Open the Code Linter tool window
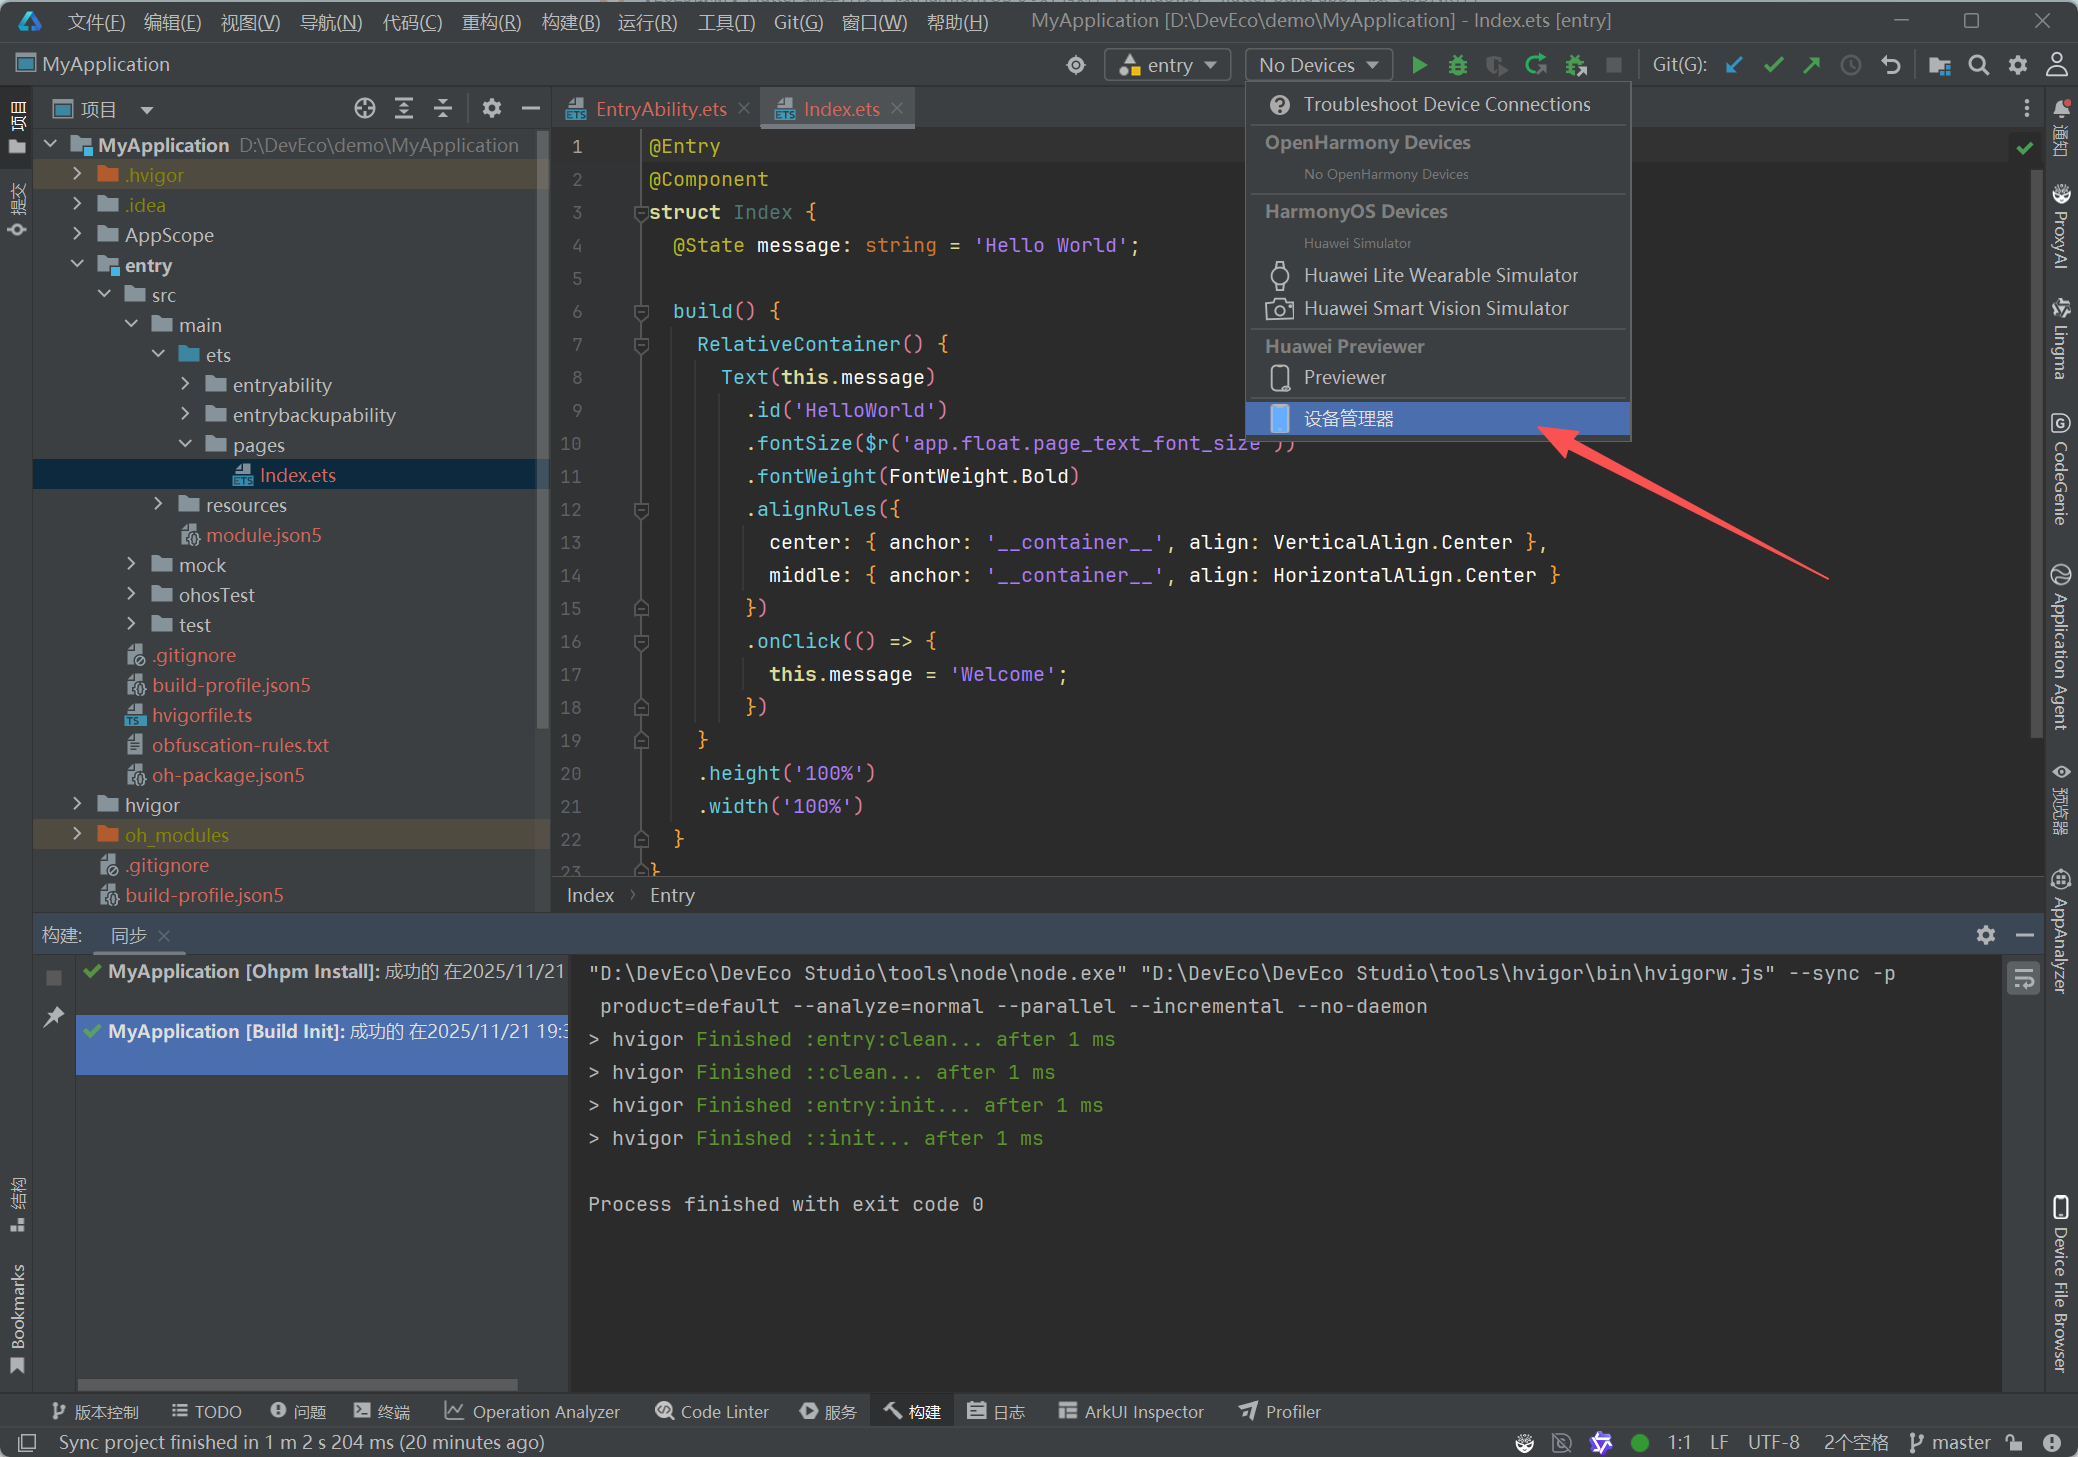 pyautogui.click(x=712, y=1411)
